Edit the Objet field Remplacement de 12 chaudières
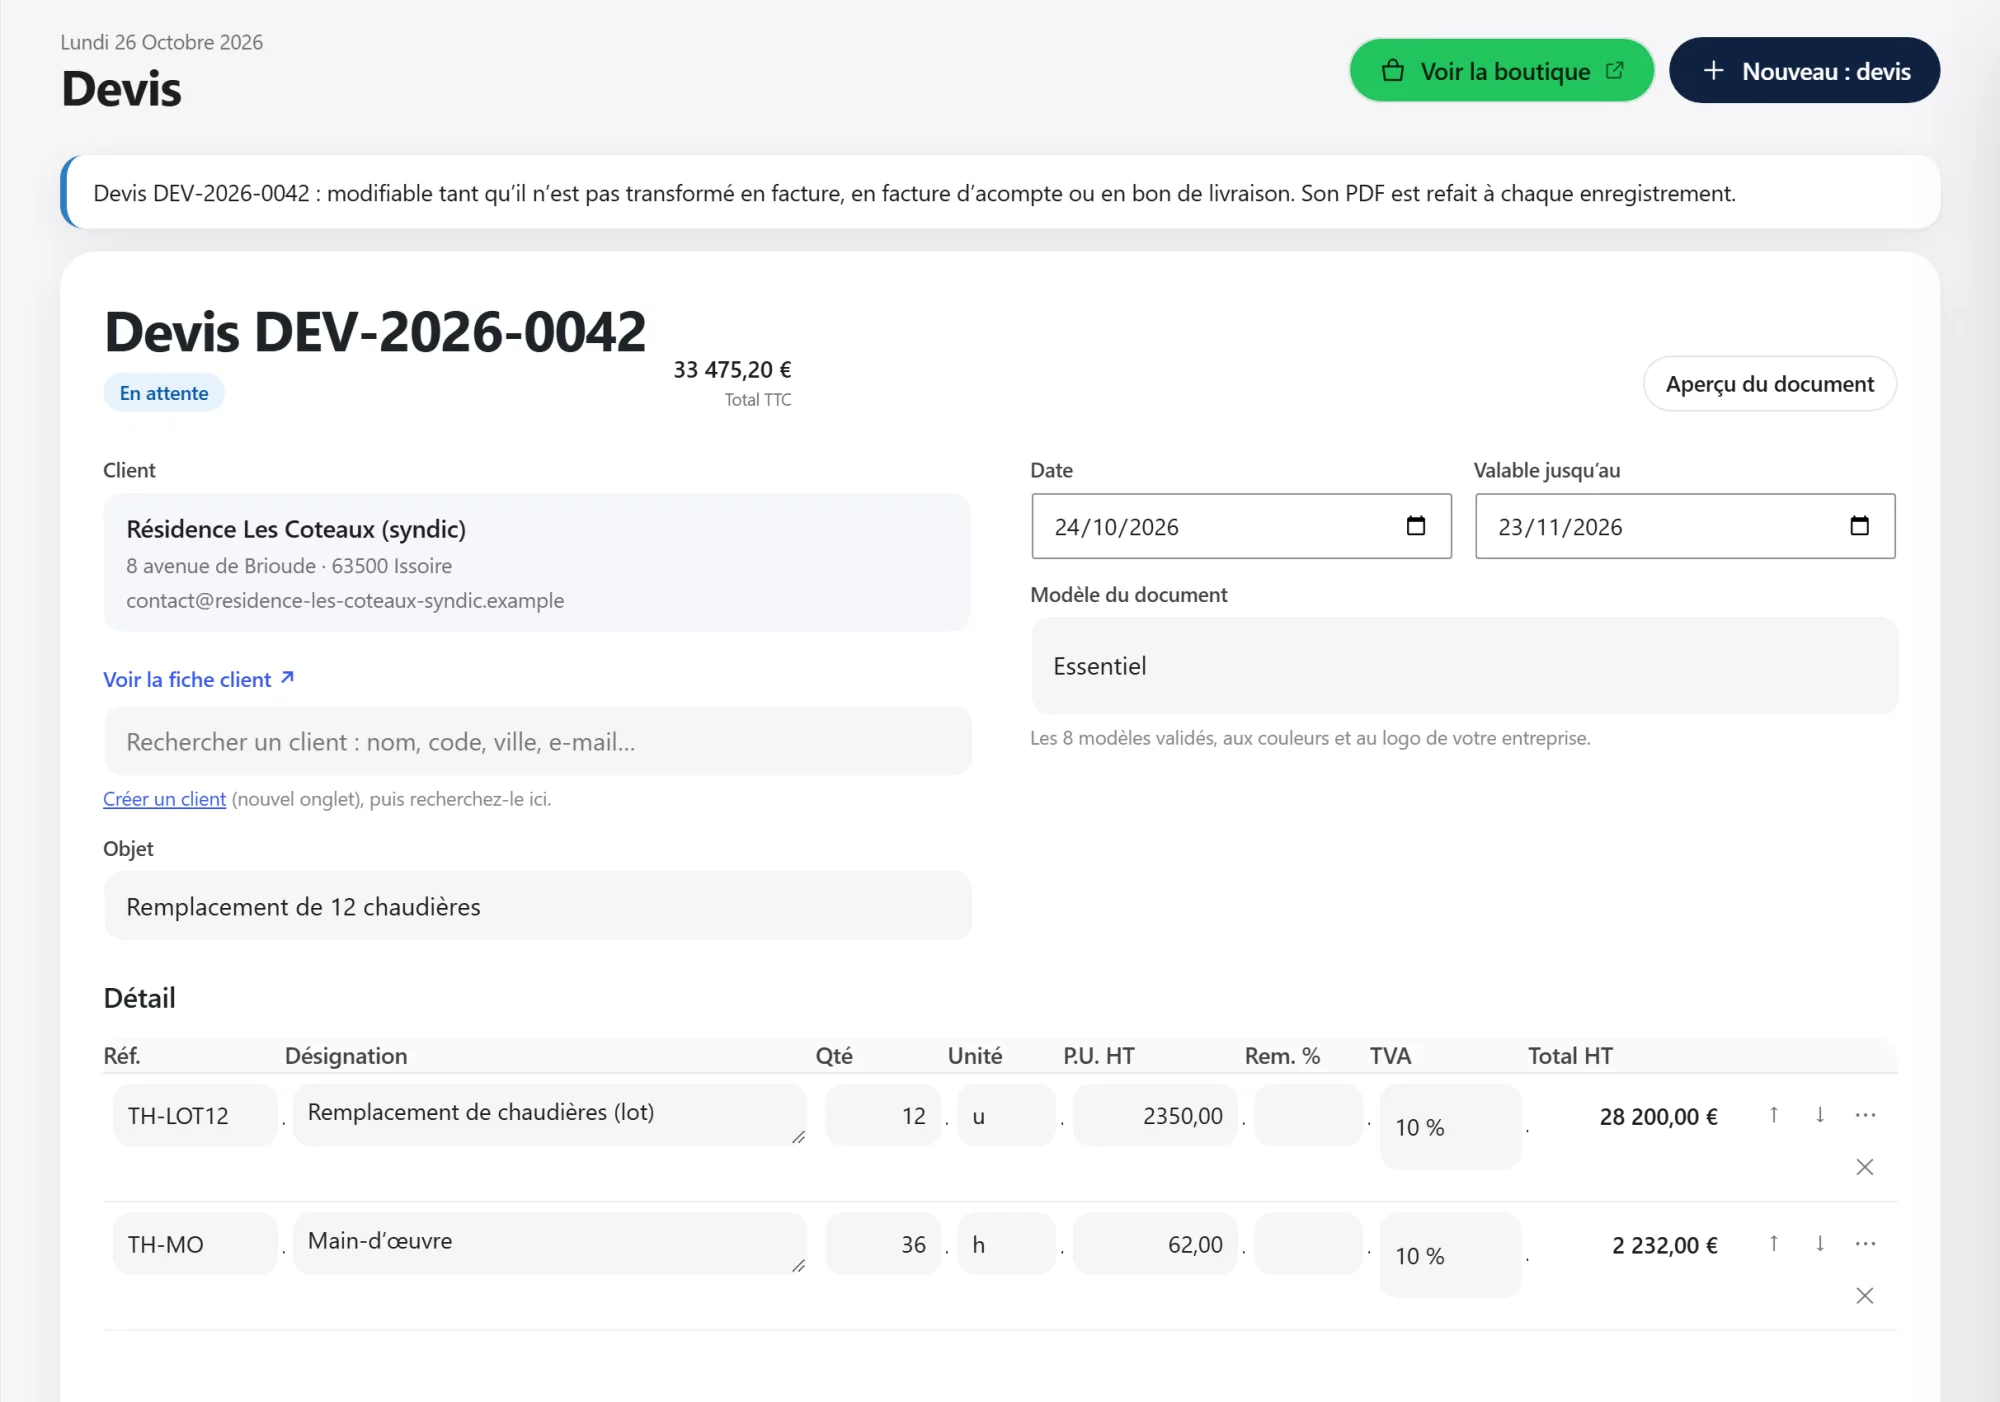The width and height of the screenshot is (2000, 1402). click(538, 907)
